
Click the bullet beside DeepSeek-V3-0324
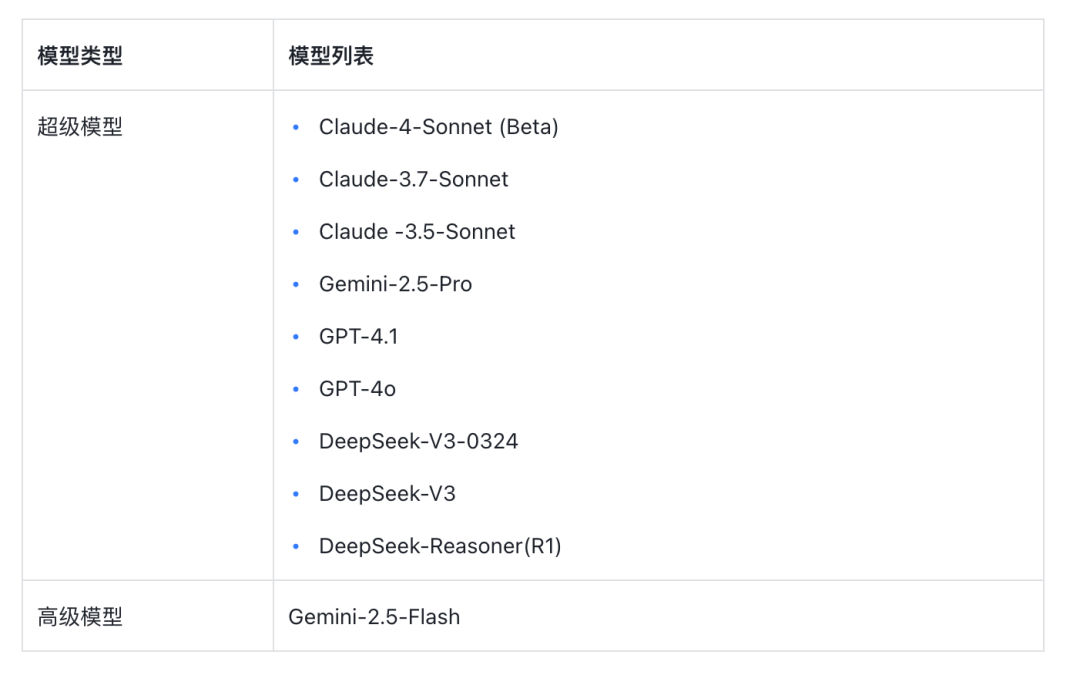[296, 442]
